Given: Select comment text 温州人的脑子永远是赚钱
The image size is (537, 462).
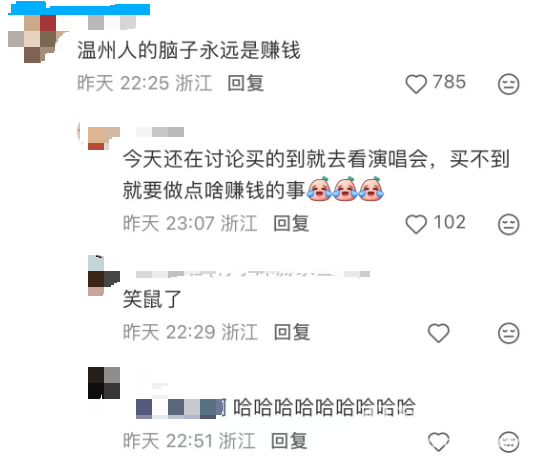Looking at the screenshot, I should pos(189,50).
